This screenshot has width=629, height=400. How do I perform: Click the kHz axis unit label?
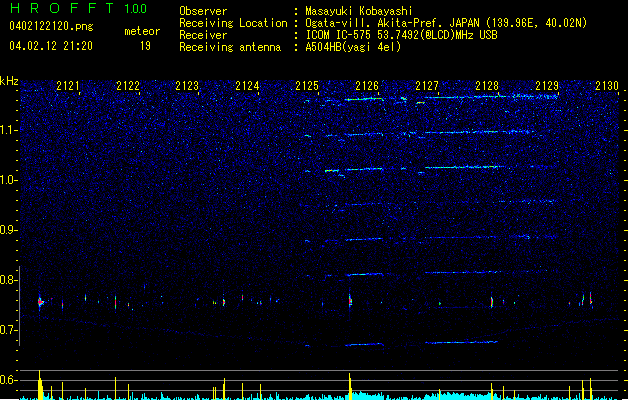coord(9,81)
